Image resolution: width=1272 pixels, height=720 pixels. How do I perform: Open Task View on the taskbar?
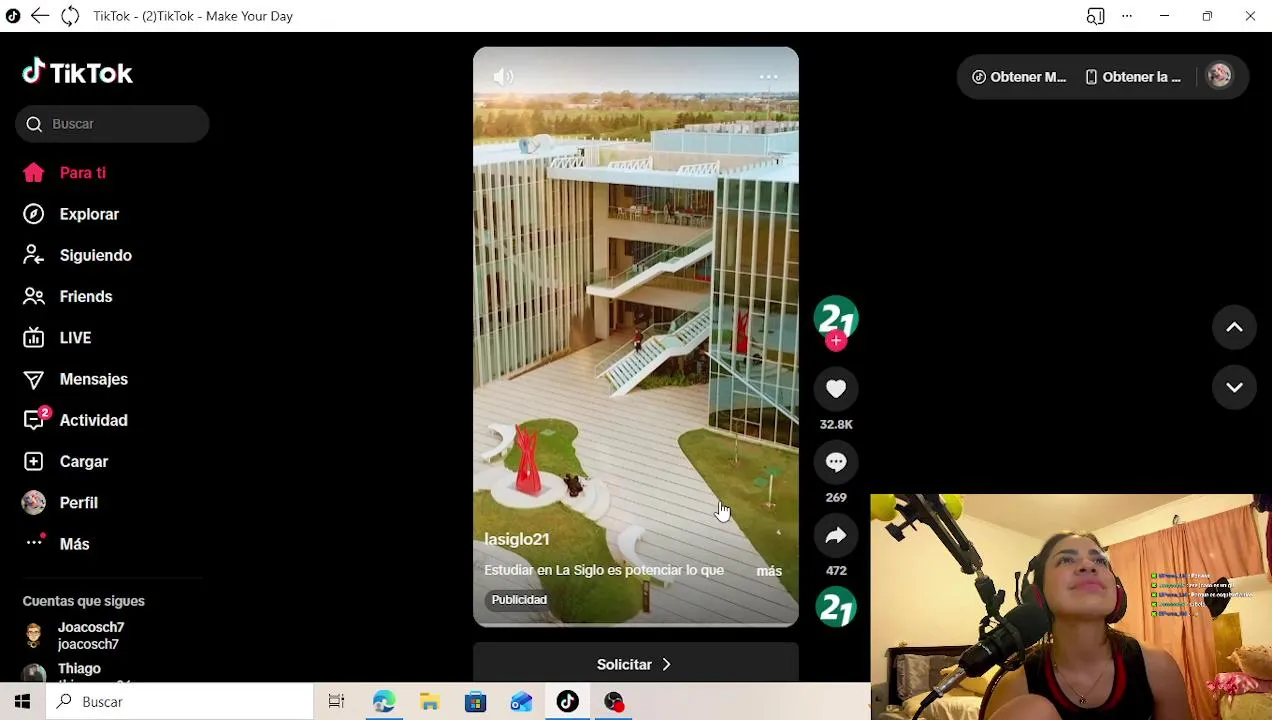click(x=336, y=702)
